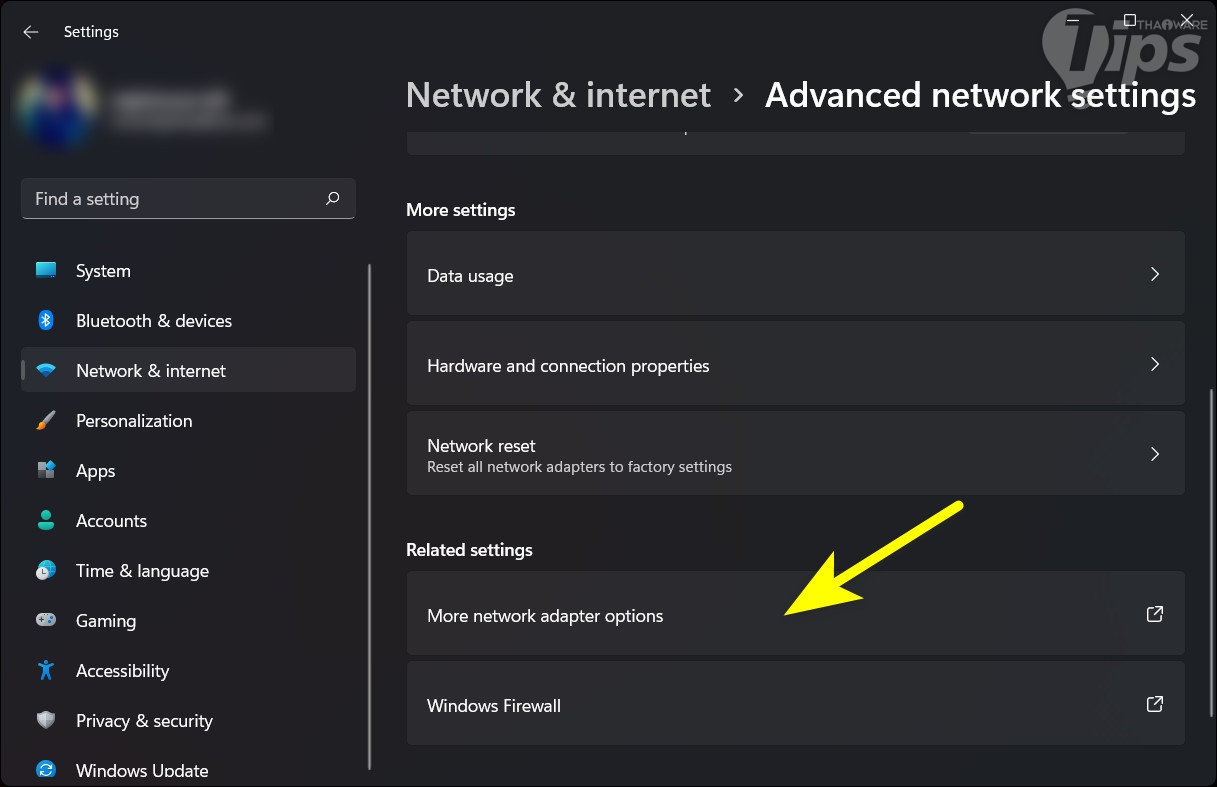The image size is (1217, 787).
Task: Open Privacy & security shield icon
Action: pos(46,721)
